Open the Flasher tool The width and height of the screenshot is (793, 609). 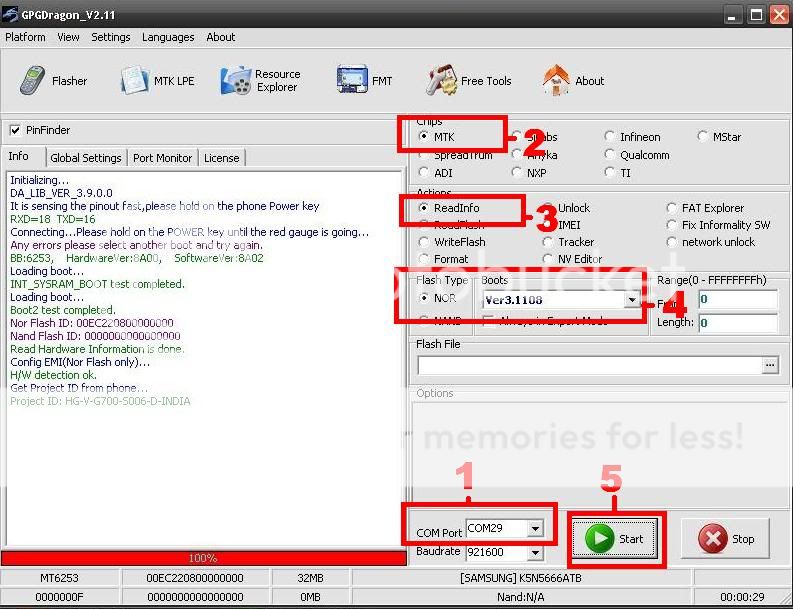tap(54, 81)
